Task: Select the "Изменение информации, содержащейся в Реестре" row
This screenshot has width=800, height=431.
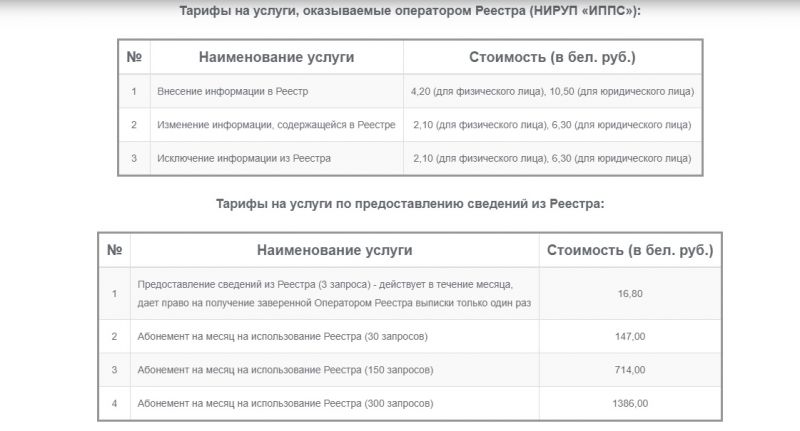Action: coord(410,125)
